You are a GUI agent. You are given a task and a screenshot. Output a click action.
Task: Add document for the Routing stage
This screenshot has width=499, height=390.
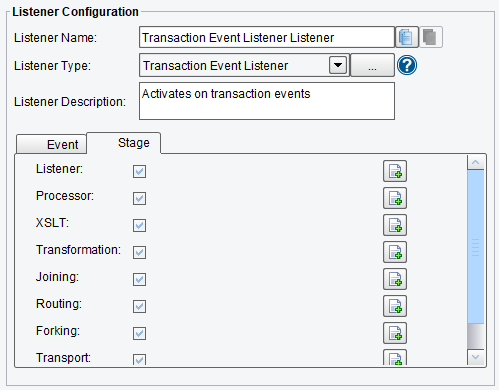395,306
